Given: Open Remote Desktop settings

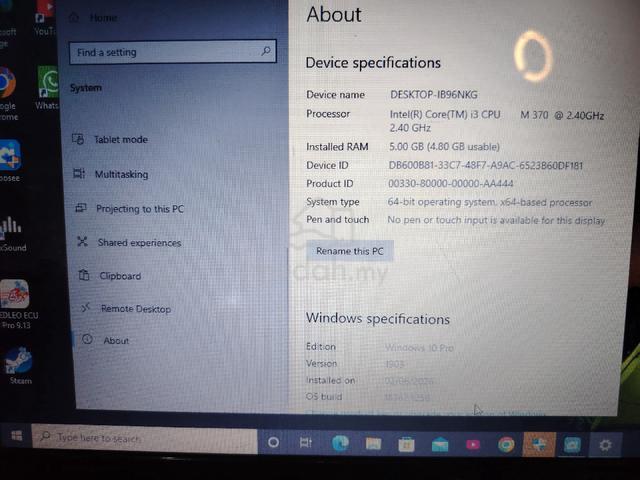Looking at the screenshot, I should click(x=136, y=309).
